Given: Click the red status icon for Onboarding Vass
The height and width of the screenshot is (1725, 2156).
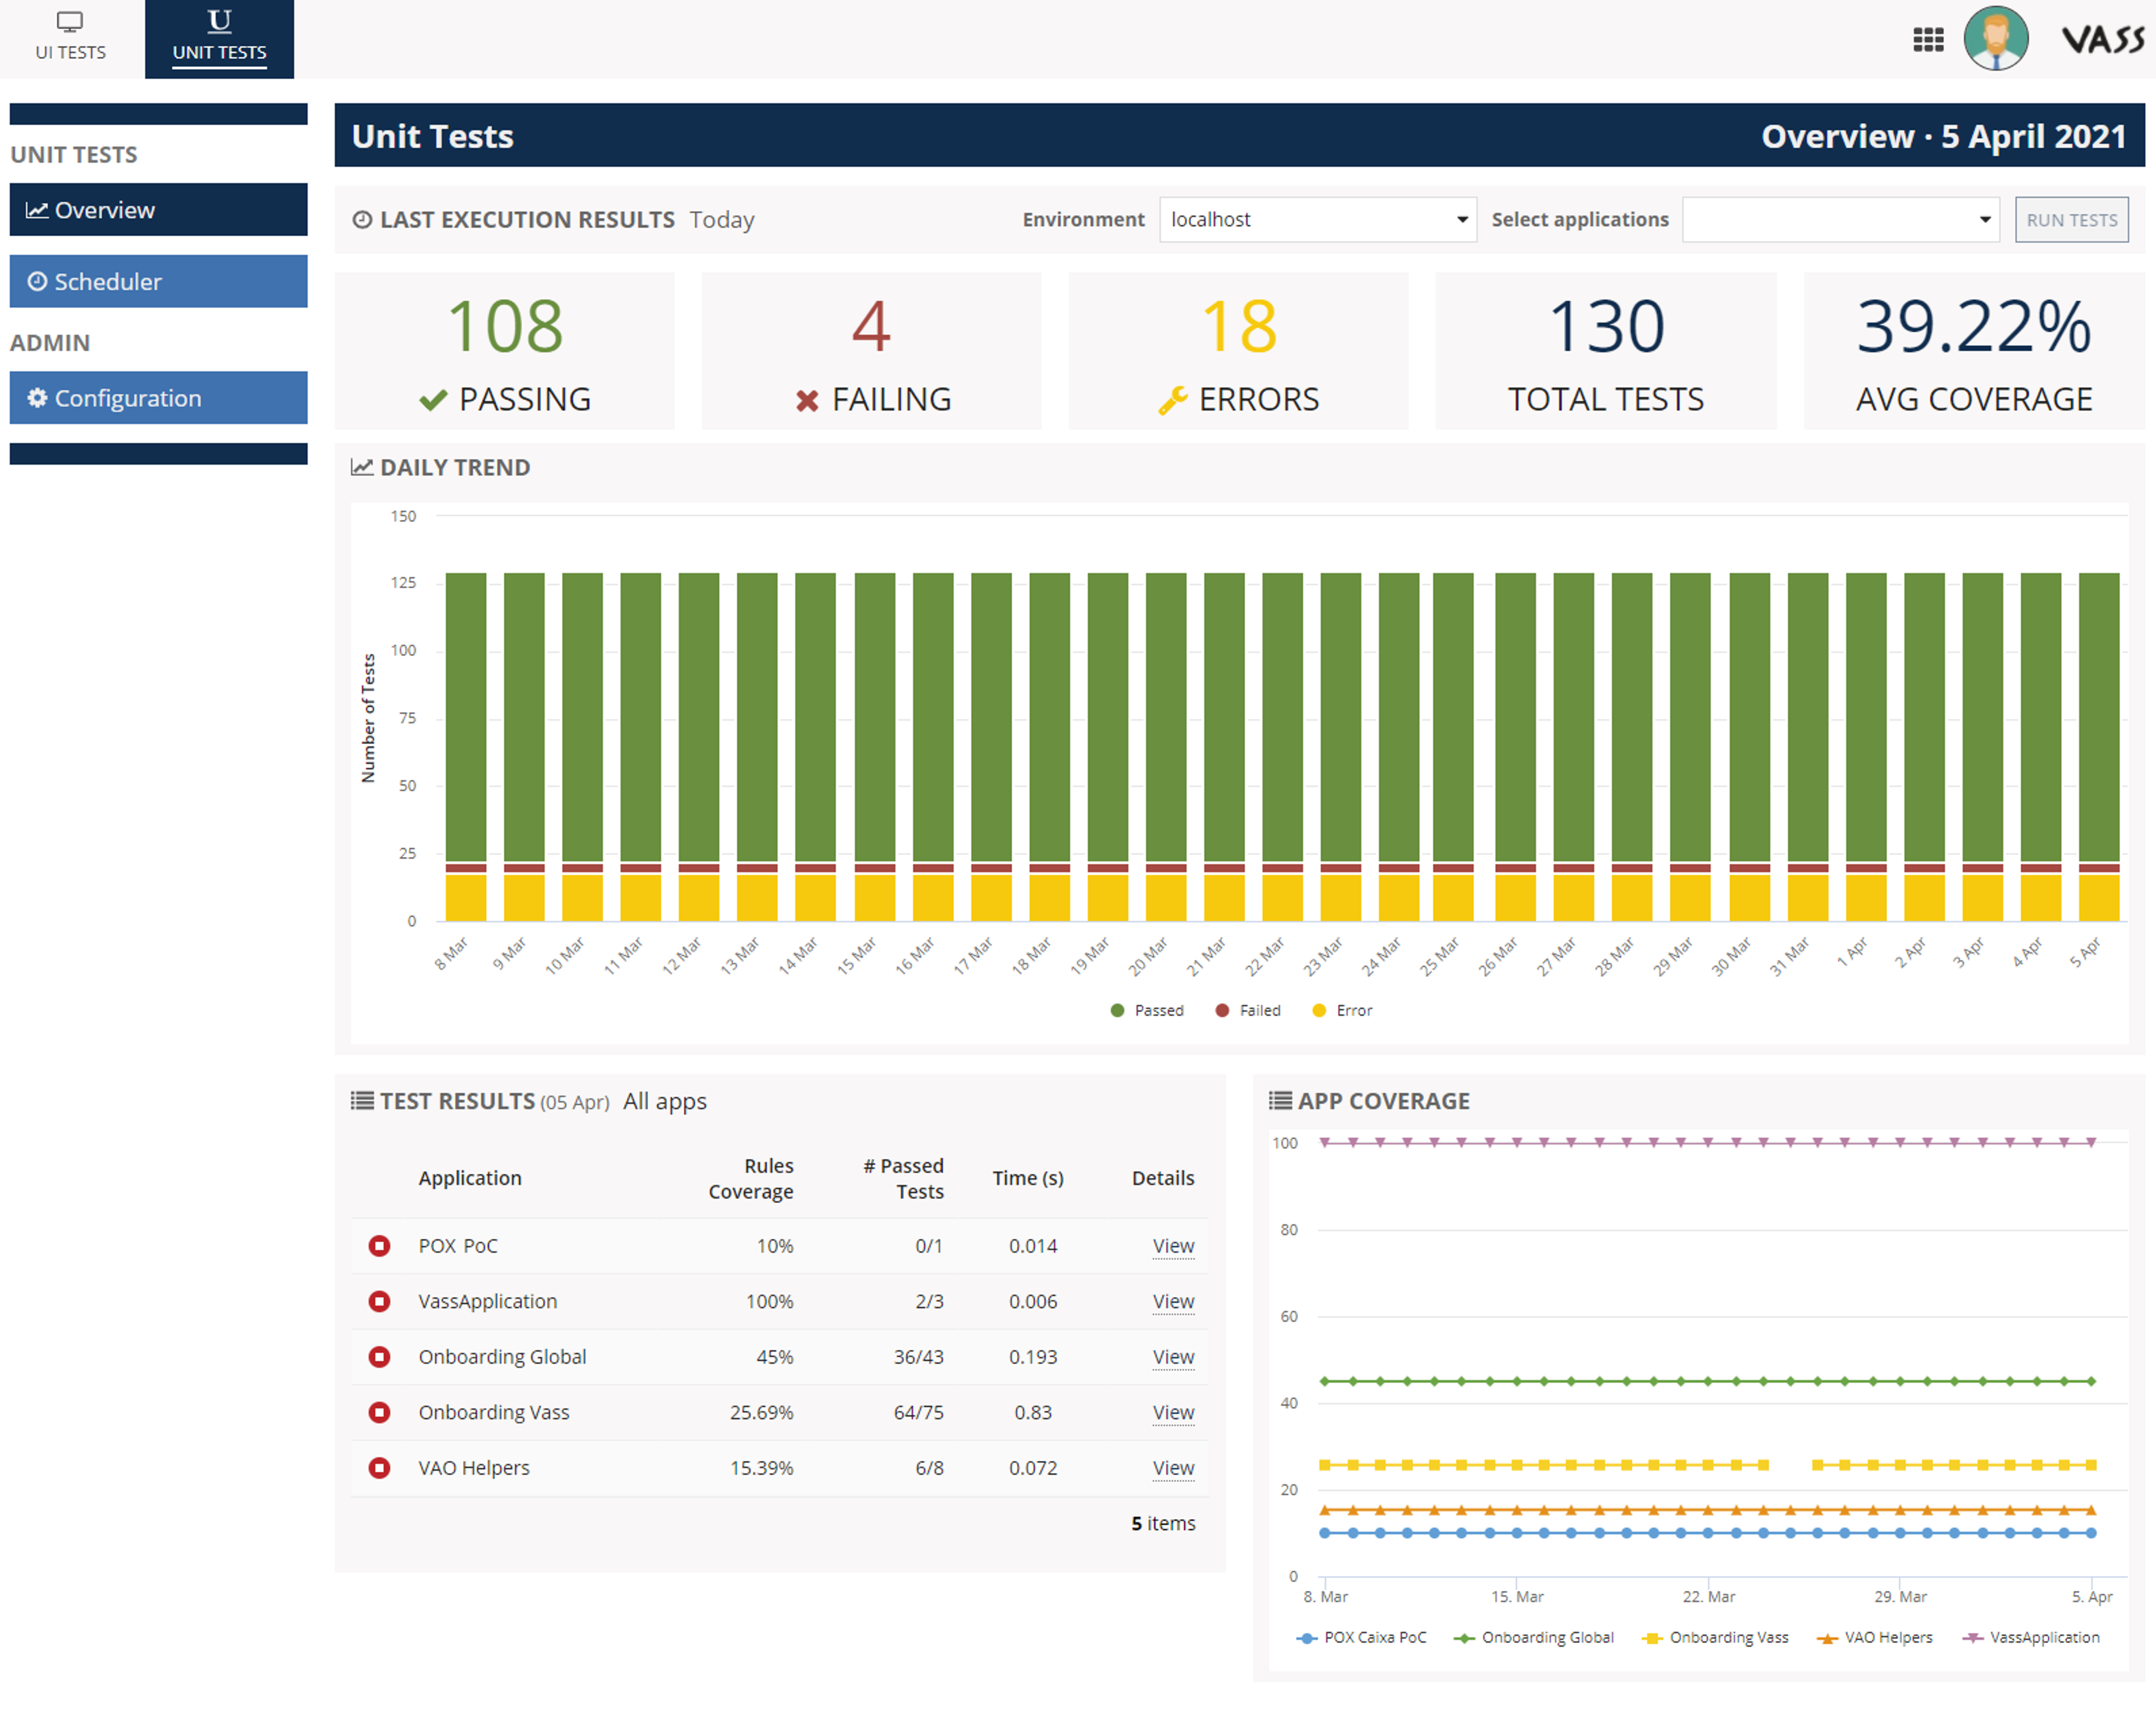Looking at the screenshot, I should click(x=379, y=1412).
